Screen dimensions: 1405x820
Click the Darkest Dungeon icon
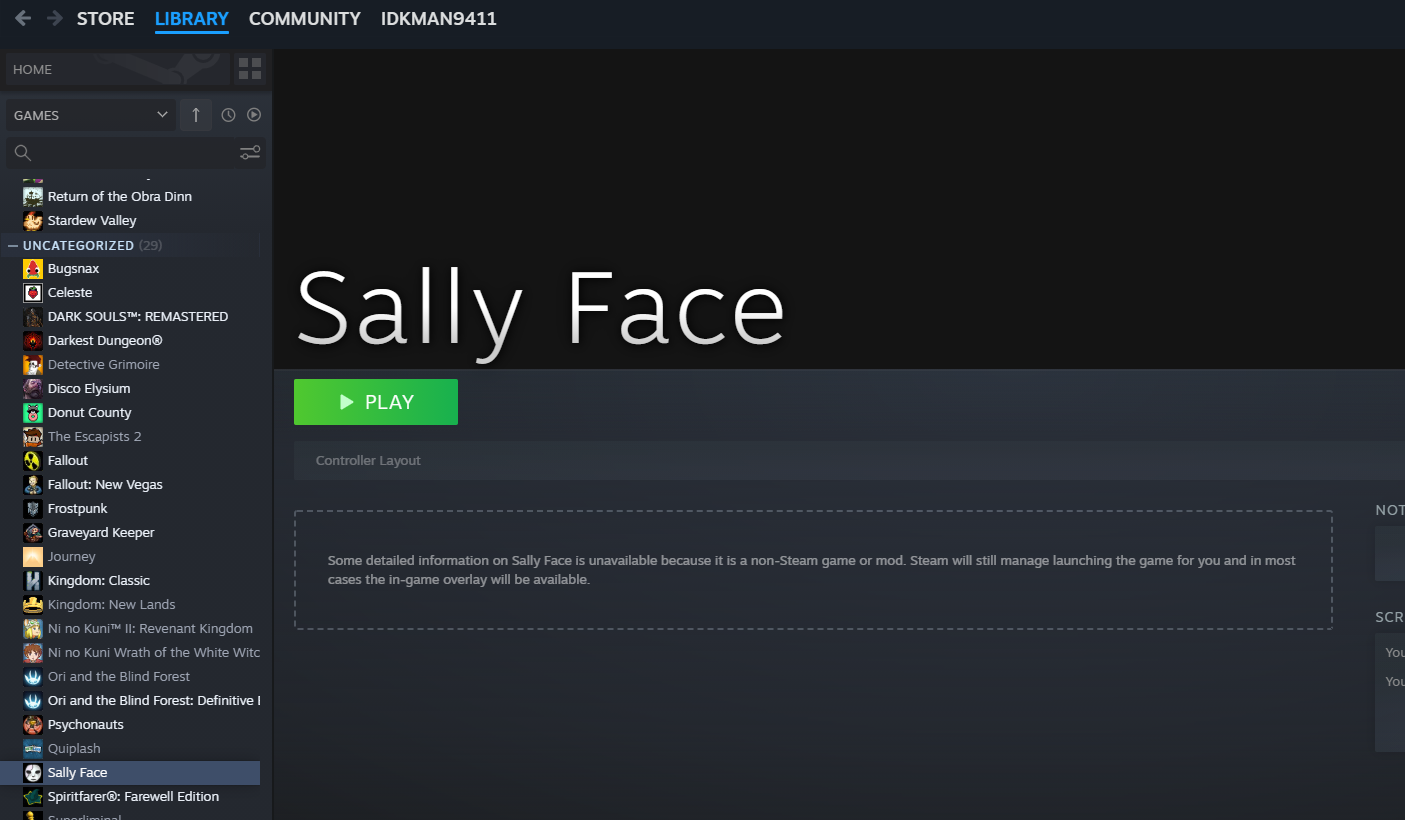tap(33, 341)
